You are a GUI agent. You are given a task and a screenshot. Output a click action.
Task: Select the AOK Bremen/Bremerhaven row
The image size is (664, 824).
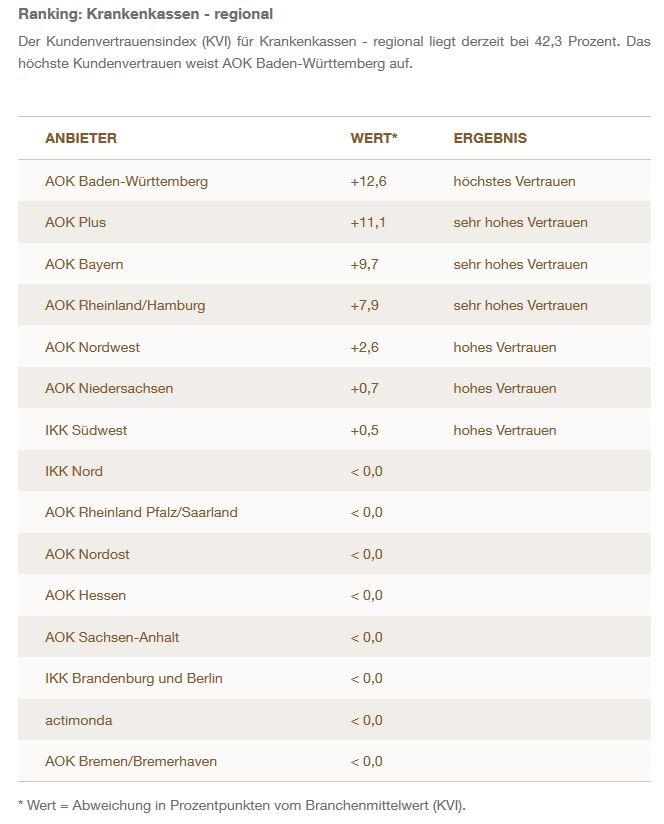[x=131, y=761]
